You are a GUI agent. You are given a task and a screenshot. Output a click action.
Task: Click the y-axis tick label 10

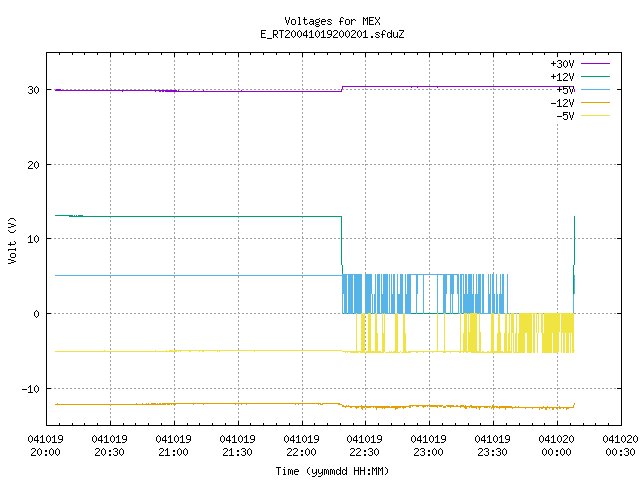(x=33, y=239)
